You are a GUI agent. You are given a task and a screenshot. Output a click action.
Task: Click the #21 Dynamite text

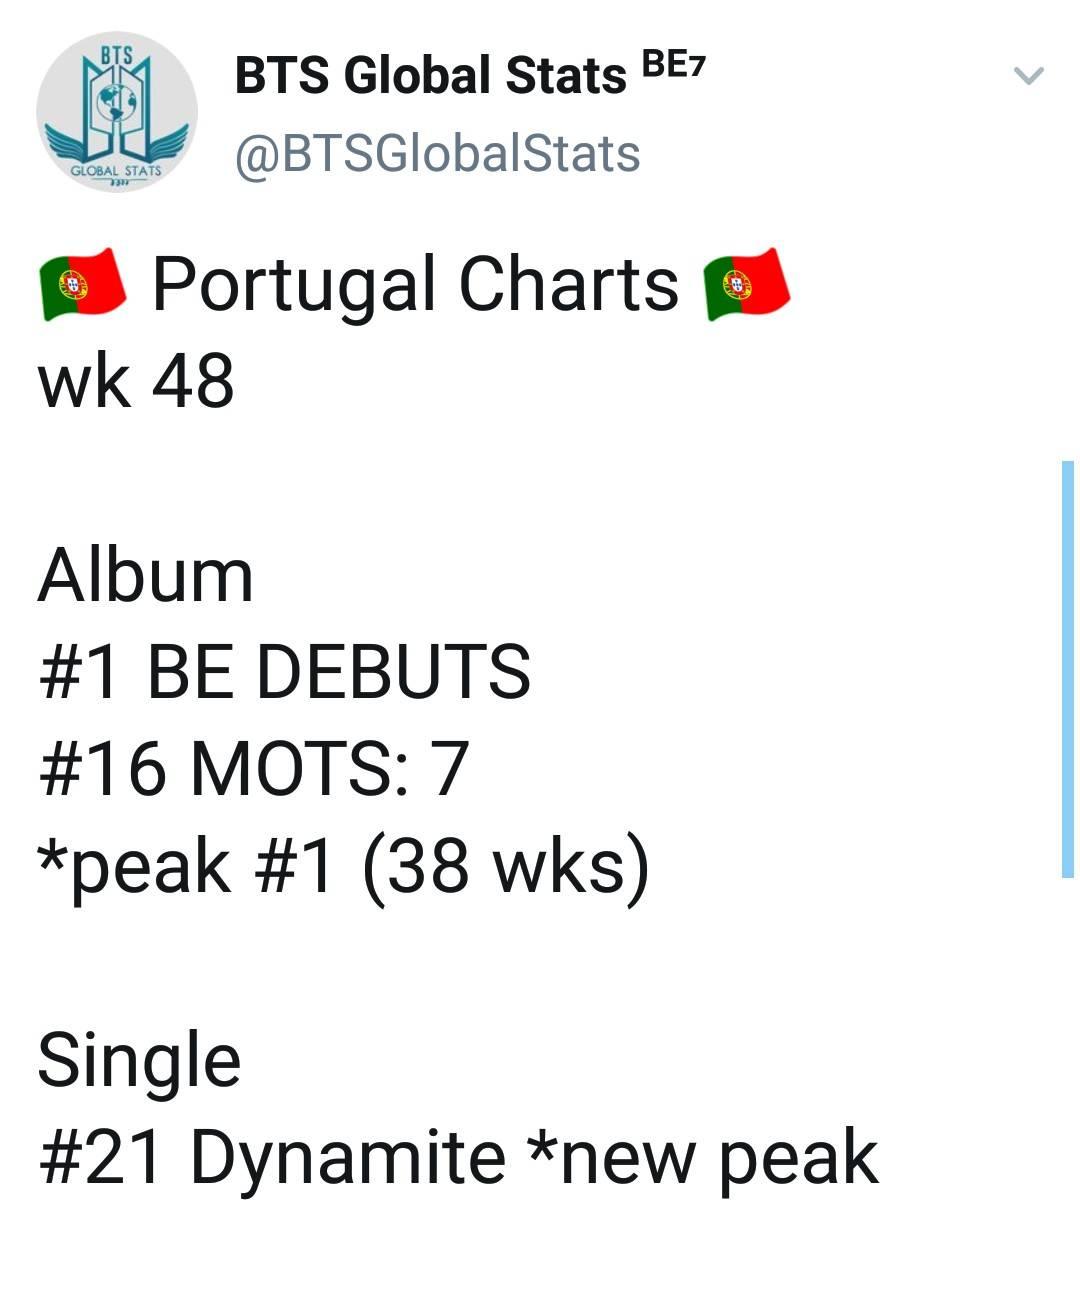tap(272, 1157)
